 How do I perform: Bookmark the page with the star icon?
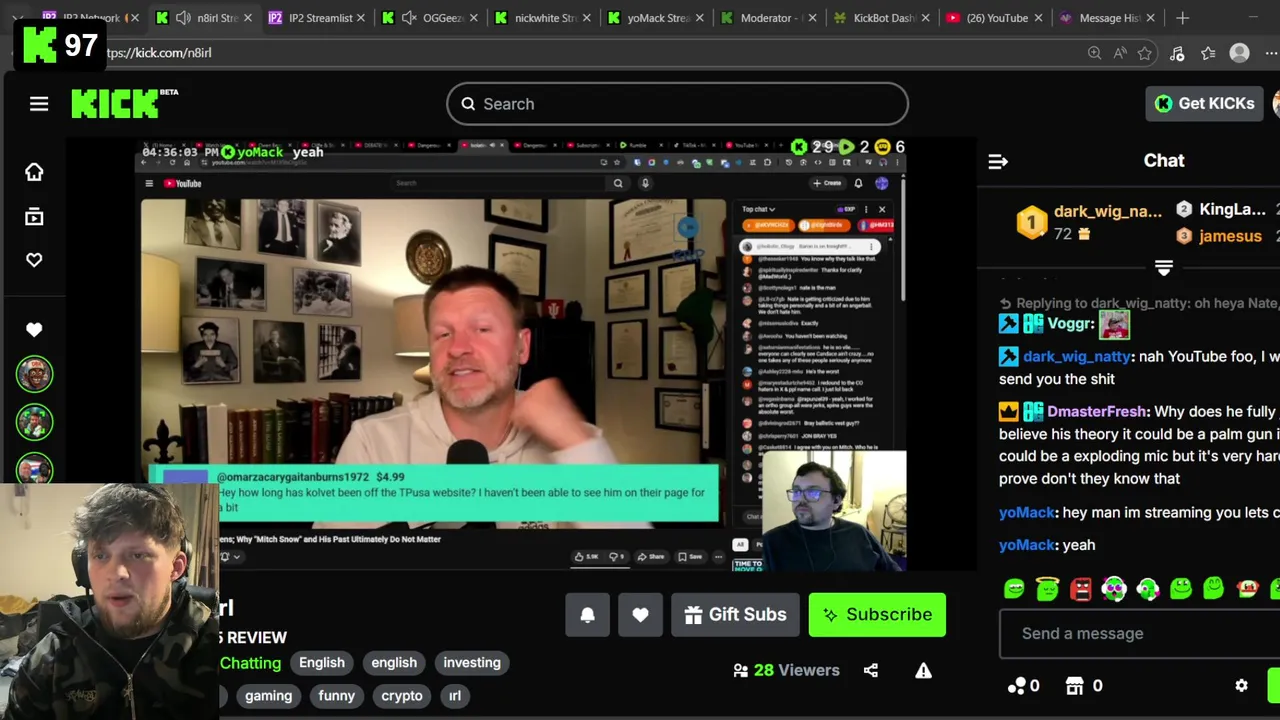(x=1145, y=53)
